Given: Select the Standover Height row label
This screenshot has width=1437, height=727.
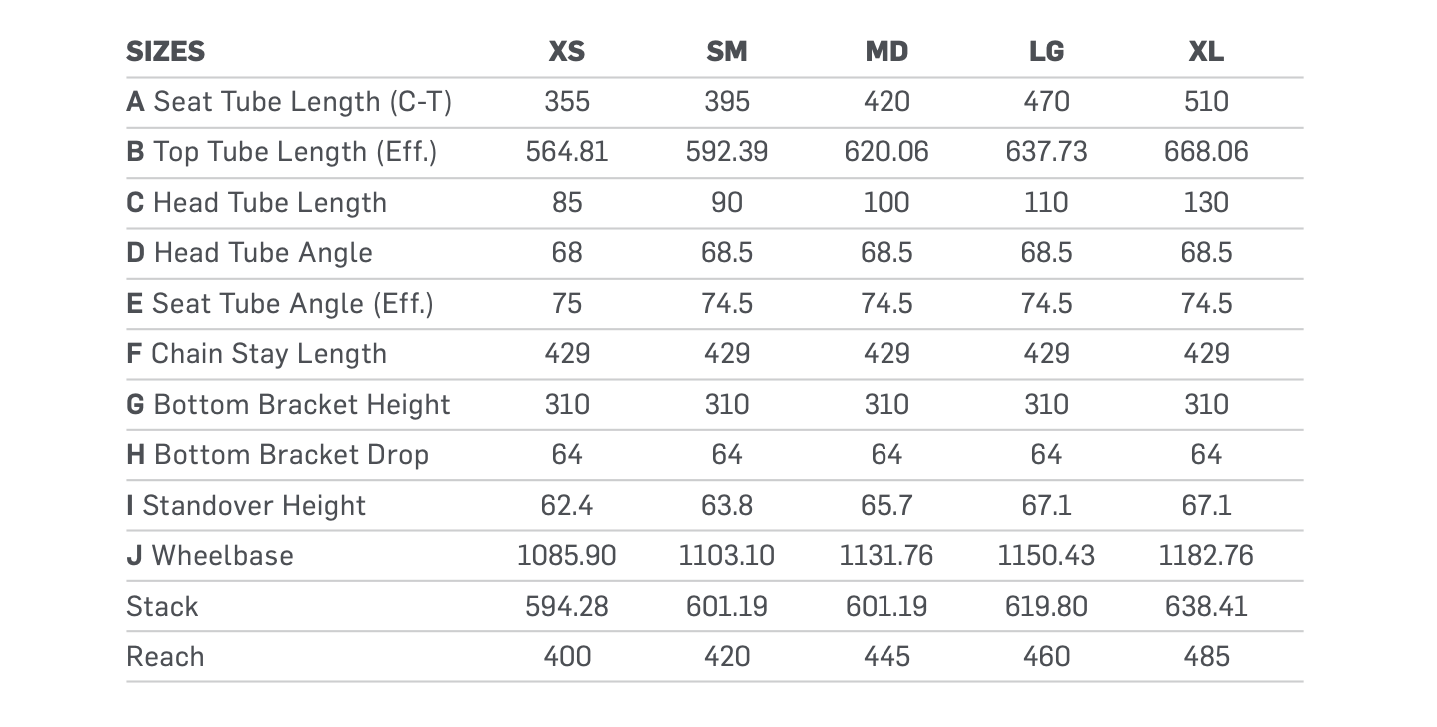Looking at the screenshot, I should pyautogui.click(x=247, y=505).
